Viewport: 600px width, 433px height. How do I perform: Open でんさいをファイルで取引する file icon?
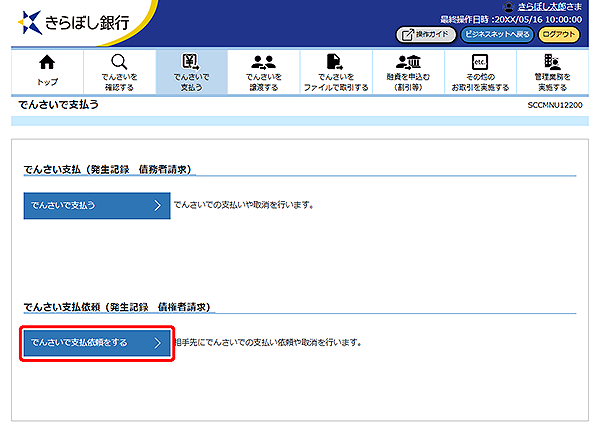coord(335,62)
